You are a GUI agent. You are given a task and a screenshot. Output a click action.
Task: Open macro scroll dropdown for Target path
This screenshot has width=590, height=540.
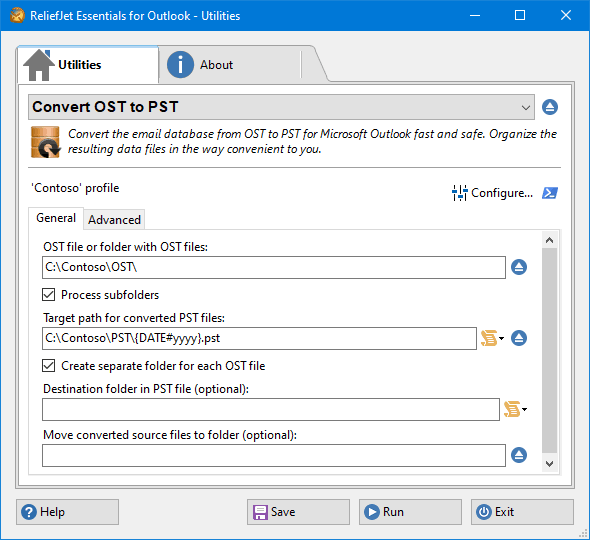coord(492,338)
